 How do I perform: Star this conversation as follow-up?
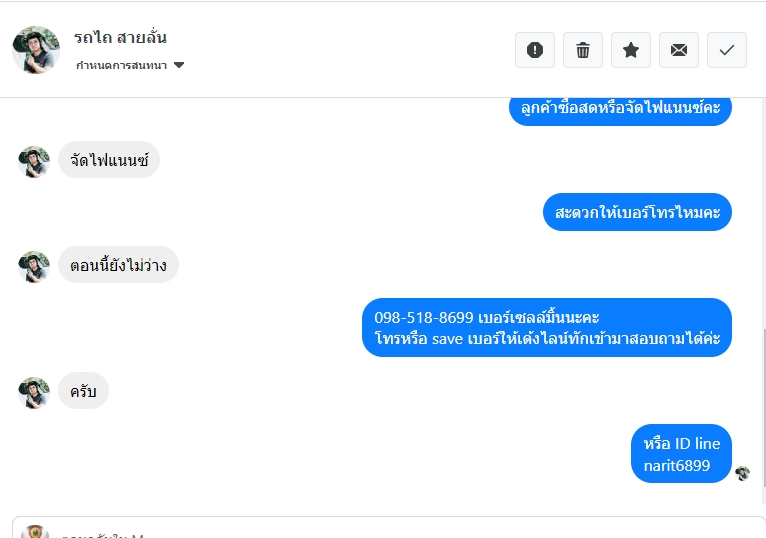pos(631,50)
